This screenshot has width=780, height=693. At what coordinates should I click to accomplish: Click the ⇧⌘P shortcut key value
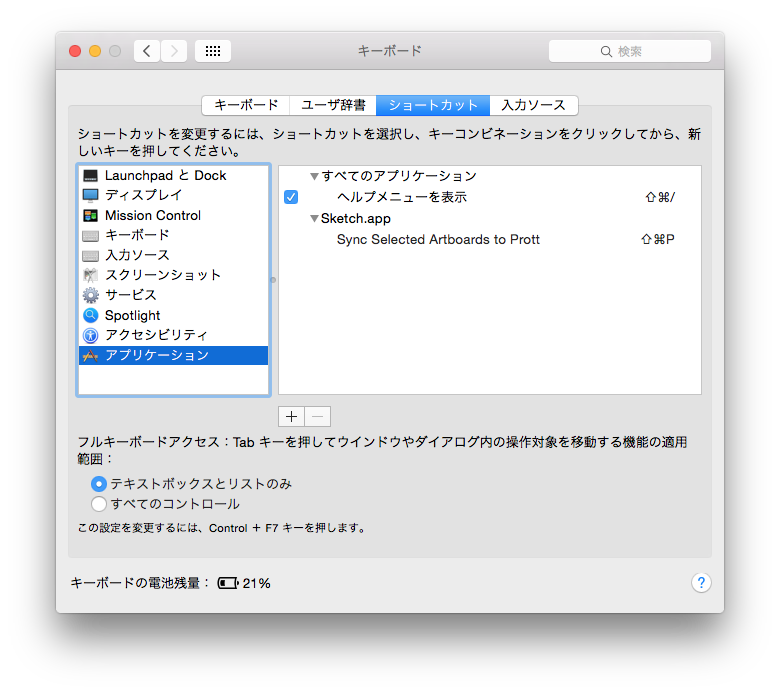click(658, 239)
